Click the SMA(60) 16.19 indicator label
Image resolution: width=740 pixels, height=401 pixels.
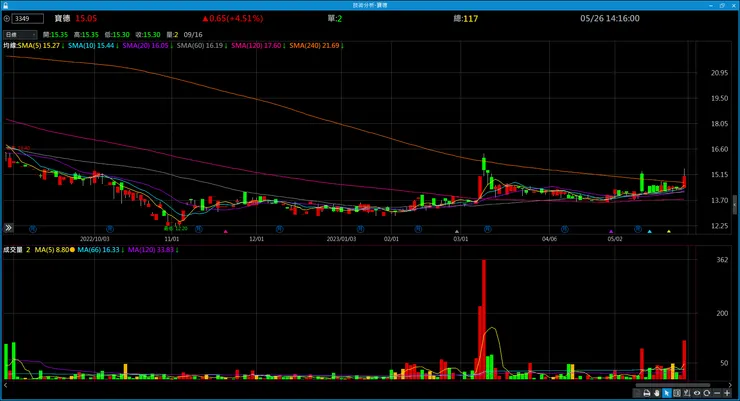point(202,46)
